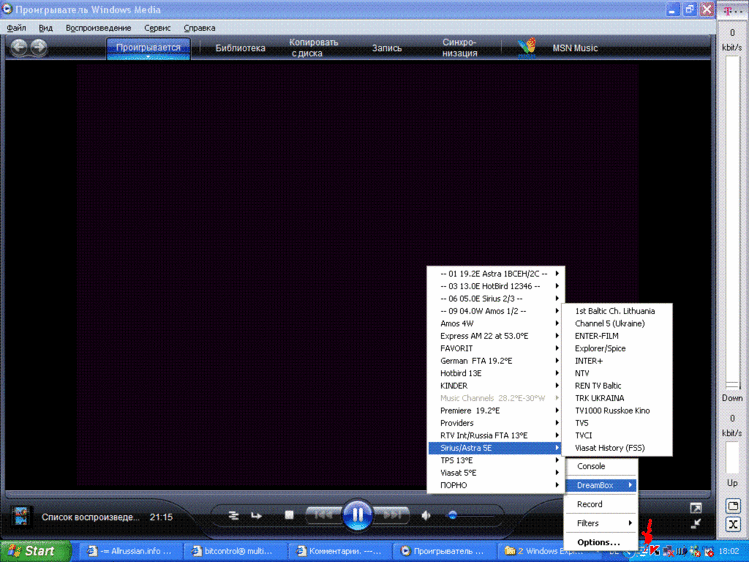Switch to full screen view icon
Viewport: 749px width, 562px height.
(x=696, y=508)
